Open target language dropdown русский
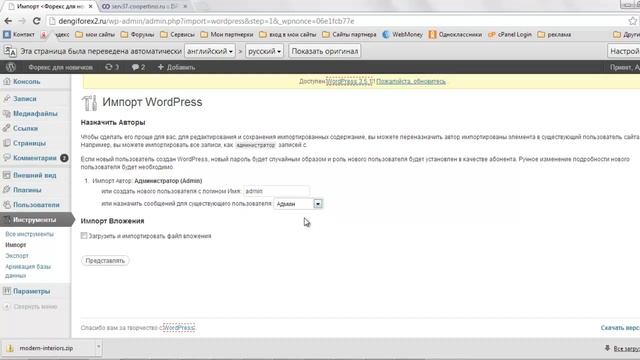Viewport: 640px width, 360px height. tap(264, 51)
